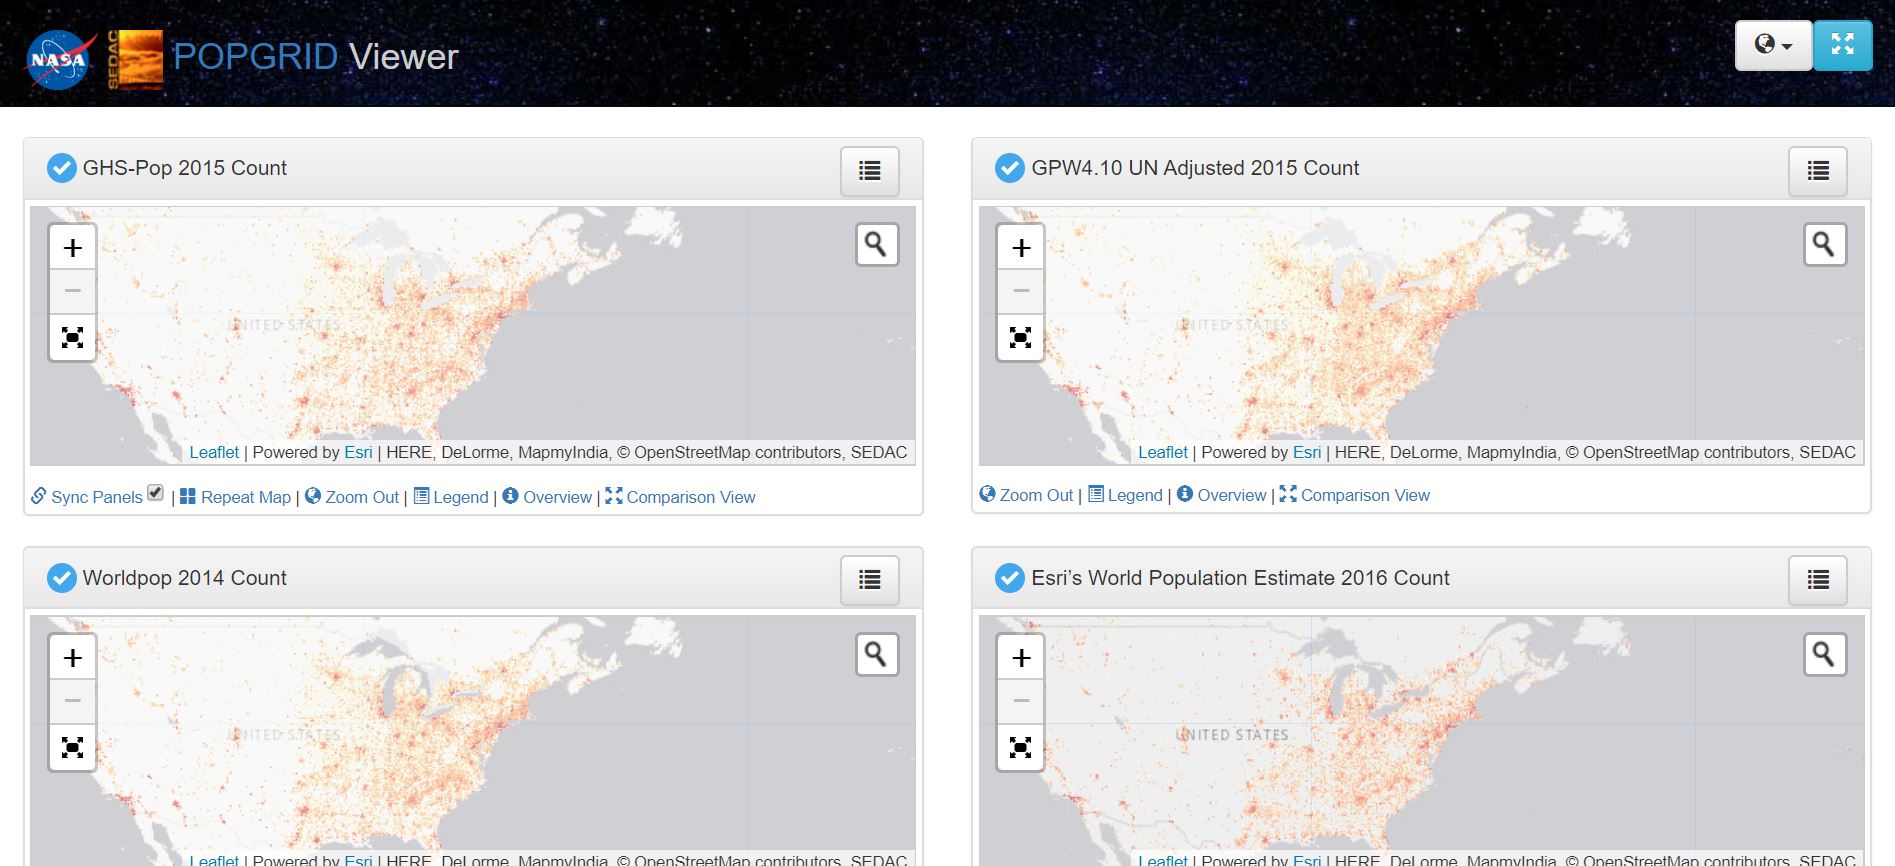The height and width of the screenshot is (866, 1895).
Task: Uncheck the Sync Panels checkbox
Action: [x=155, y=492]
